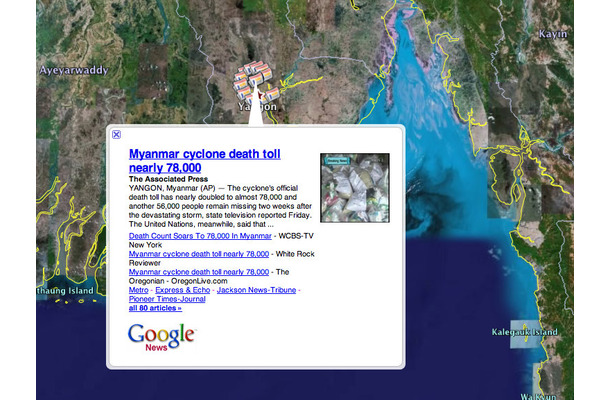Open the Jackson News-Tribune link

click(256, 290)
